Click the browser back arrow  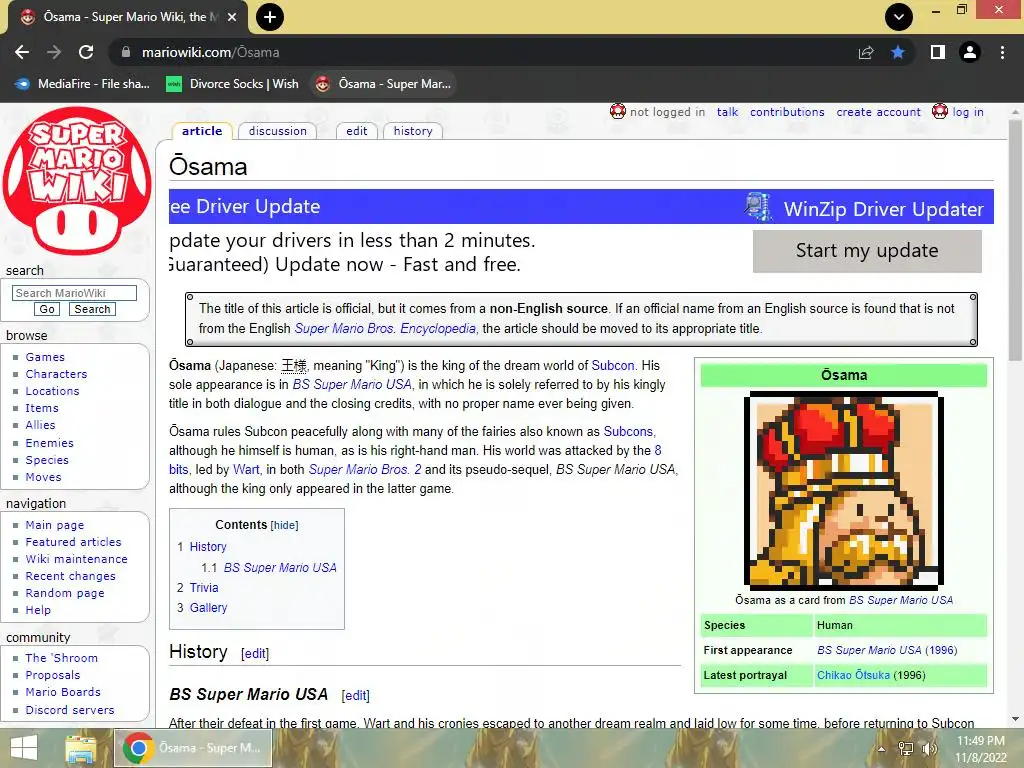[22, 52]
